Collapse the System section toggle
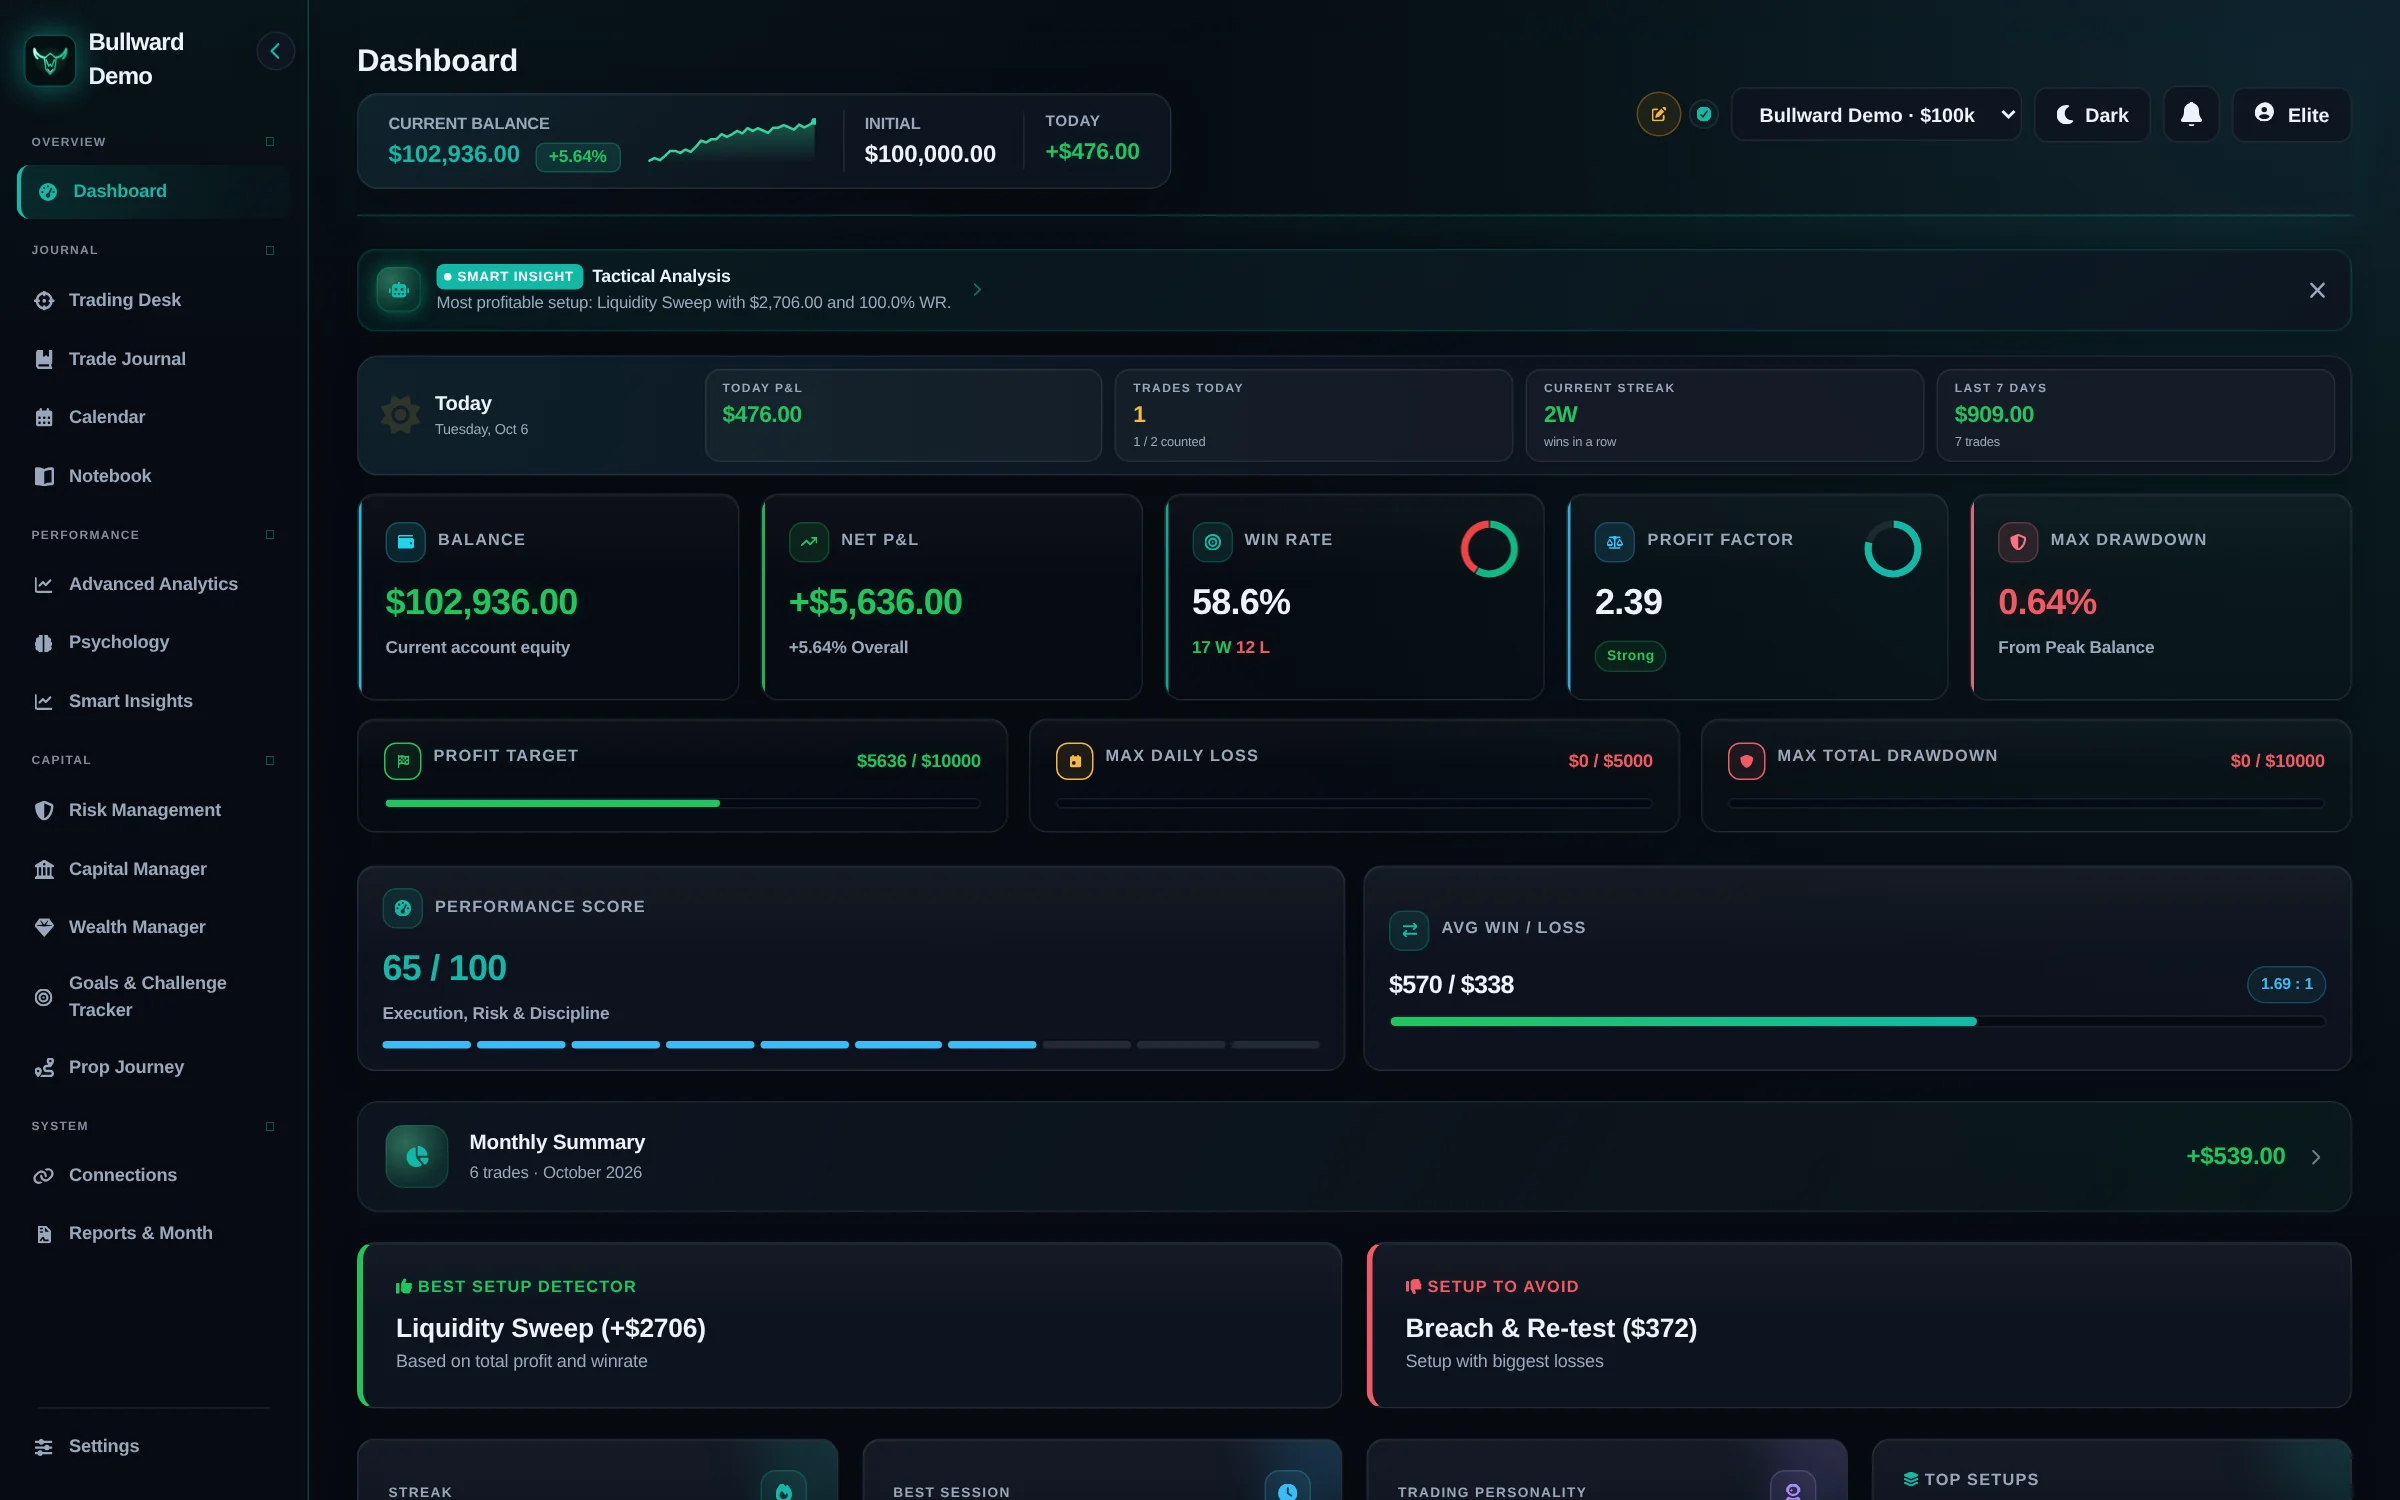The height and width of the screenshot is (1500, 2400). (x=270, y=1126)
